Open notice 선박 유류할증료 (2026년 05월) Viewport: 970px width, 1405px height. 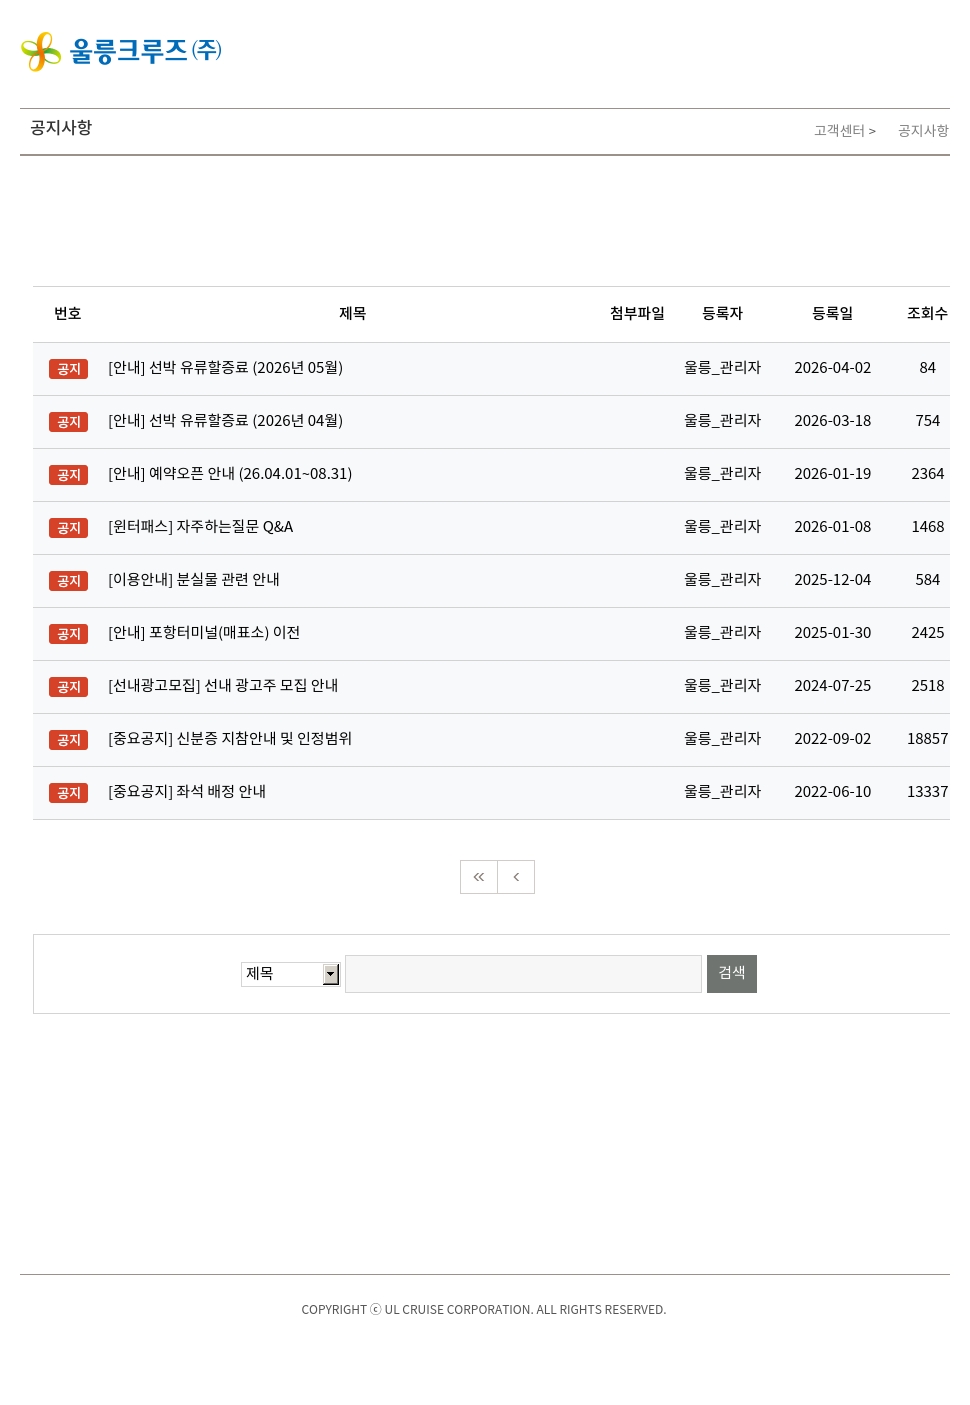pyautogui.click(x=225, y=368)
